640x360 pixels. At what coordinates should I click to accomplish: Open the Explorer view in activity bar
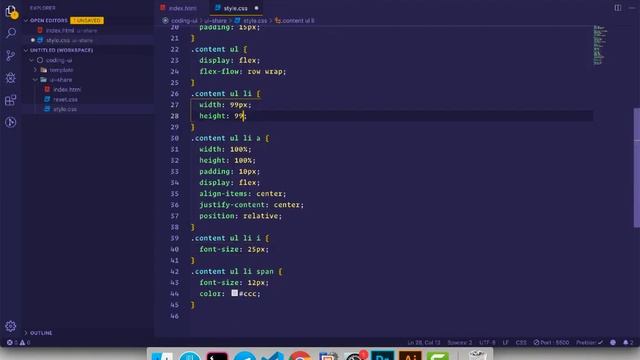[x=11, y=12]
